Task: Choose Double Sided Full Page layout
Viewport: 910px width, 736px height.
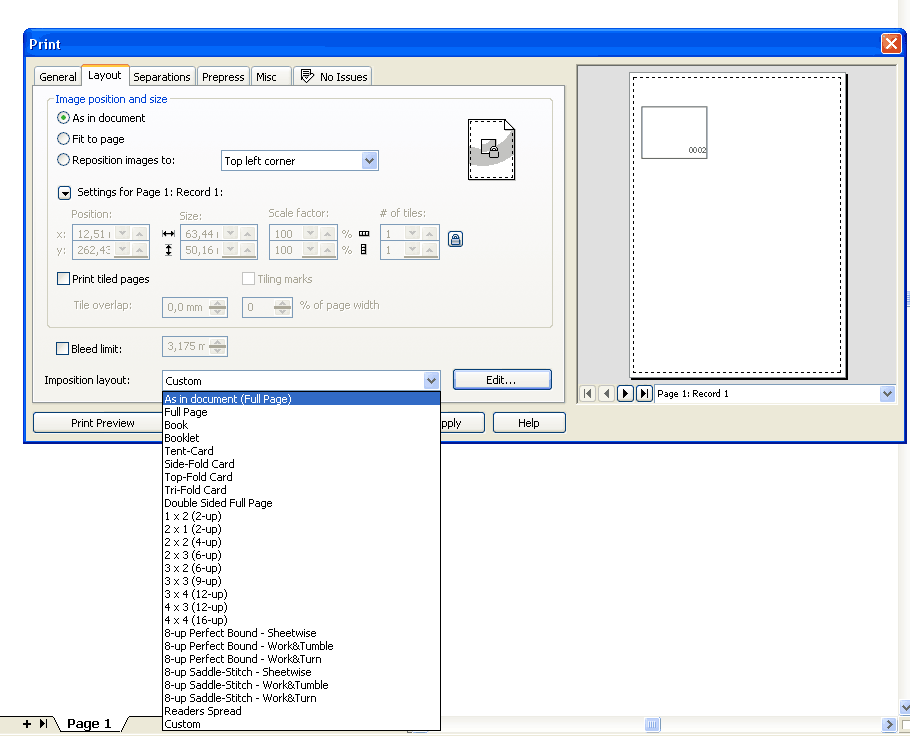Action: pyautogui.click(x=301, y=503)
